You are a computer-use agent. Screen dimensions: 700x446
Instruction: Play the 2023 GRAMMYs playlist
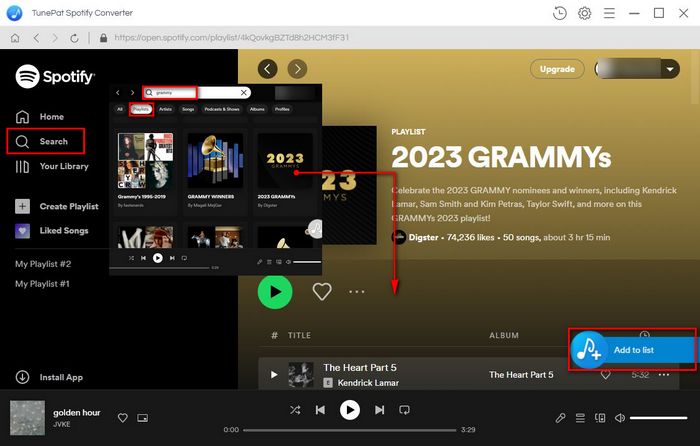pos(275,292)
